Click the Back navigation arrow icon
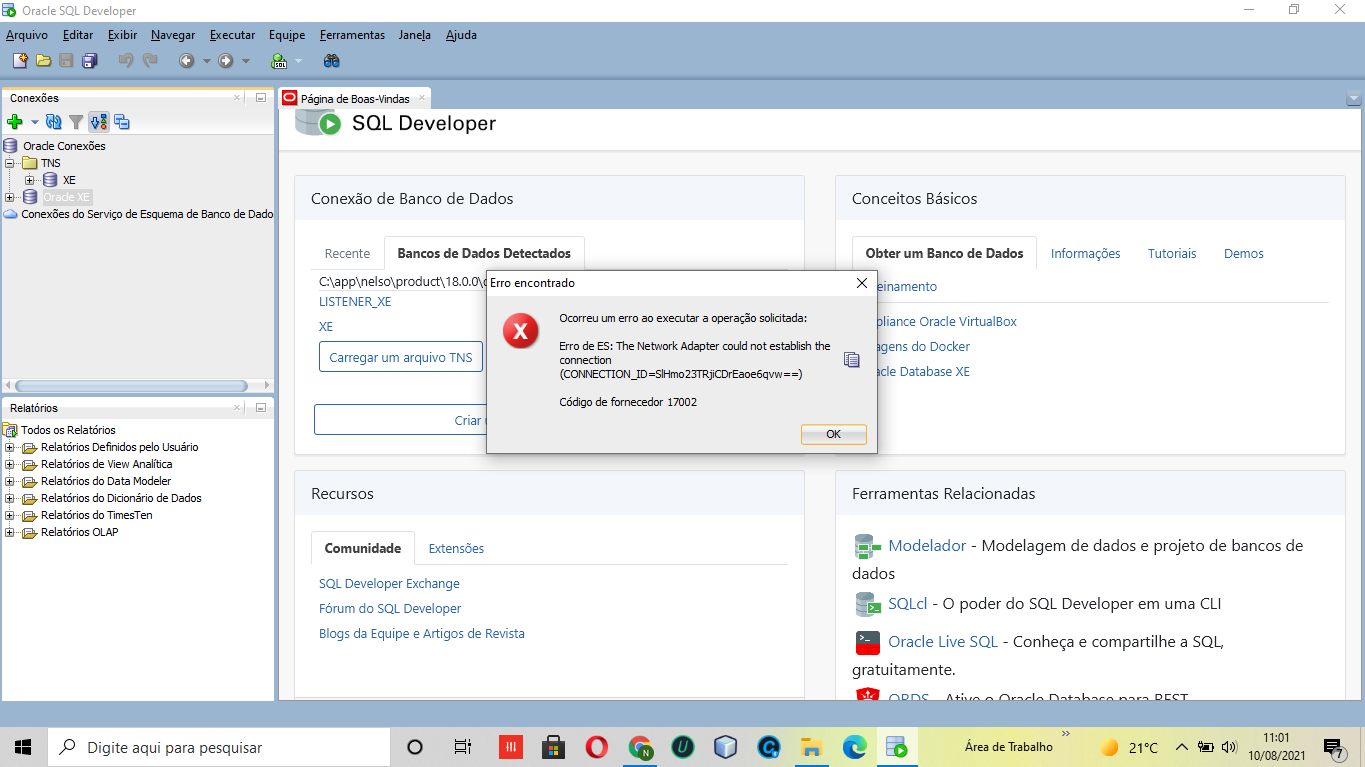1365x767 pixels. point(187,61)
